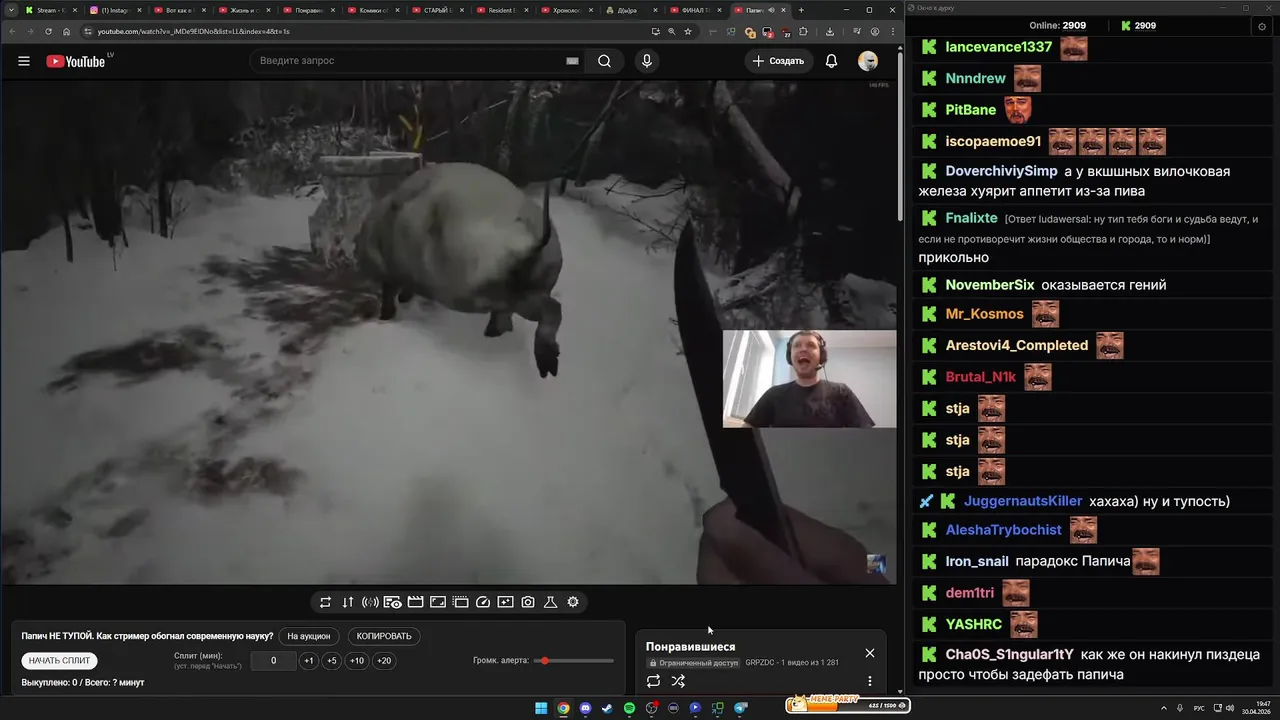Click the up-down arrows sort icon

click(x=348, y=602)
